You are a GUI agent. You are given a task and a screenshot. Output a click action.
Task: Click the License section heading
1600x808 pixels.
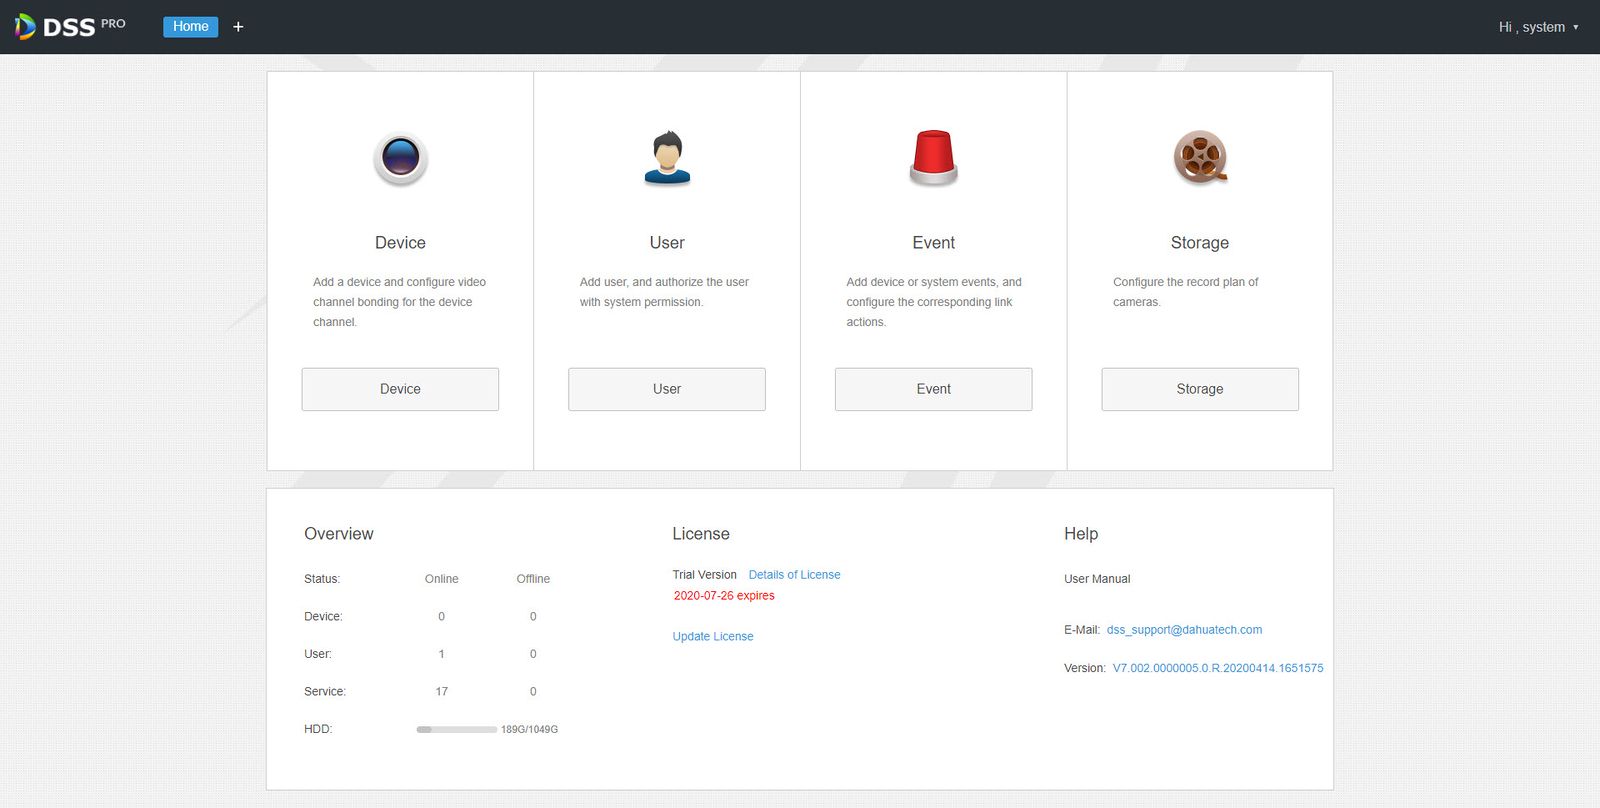pos(701,534)
